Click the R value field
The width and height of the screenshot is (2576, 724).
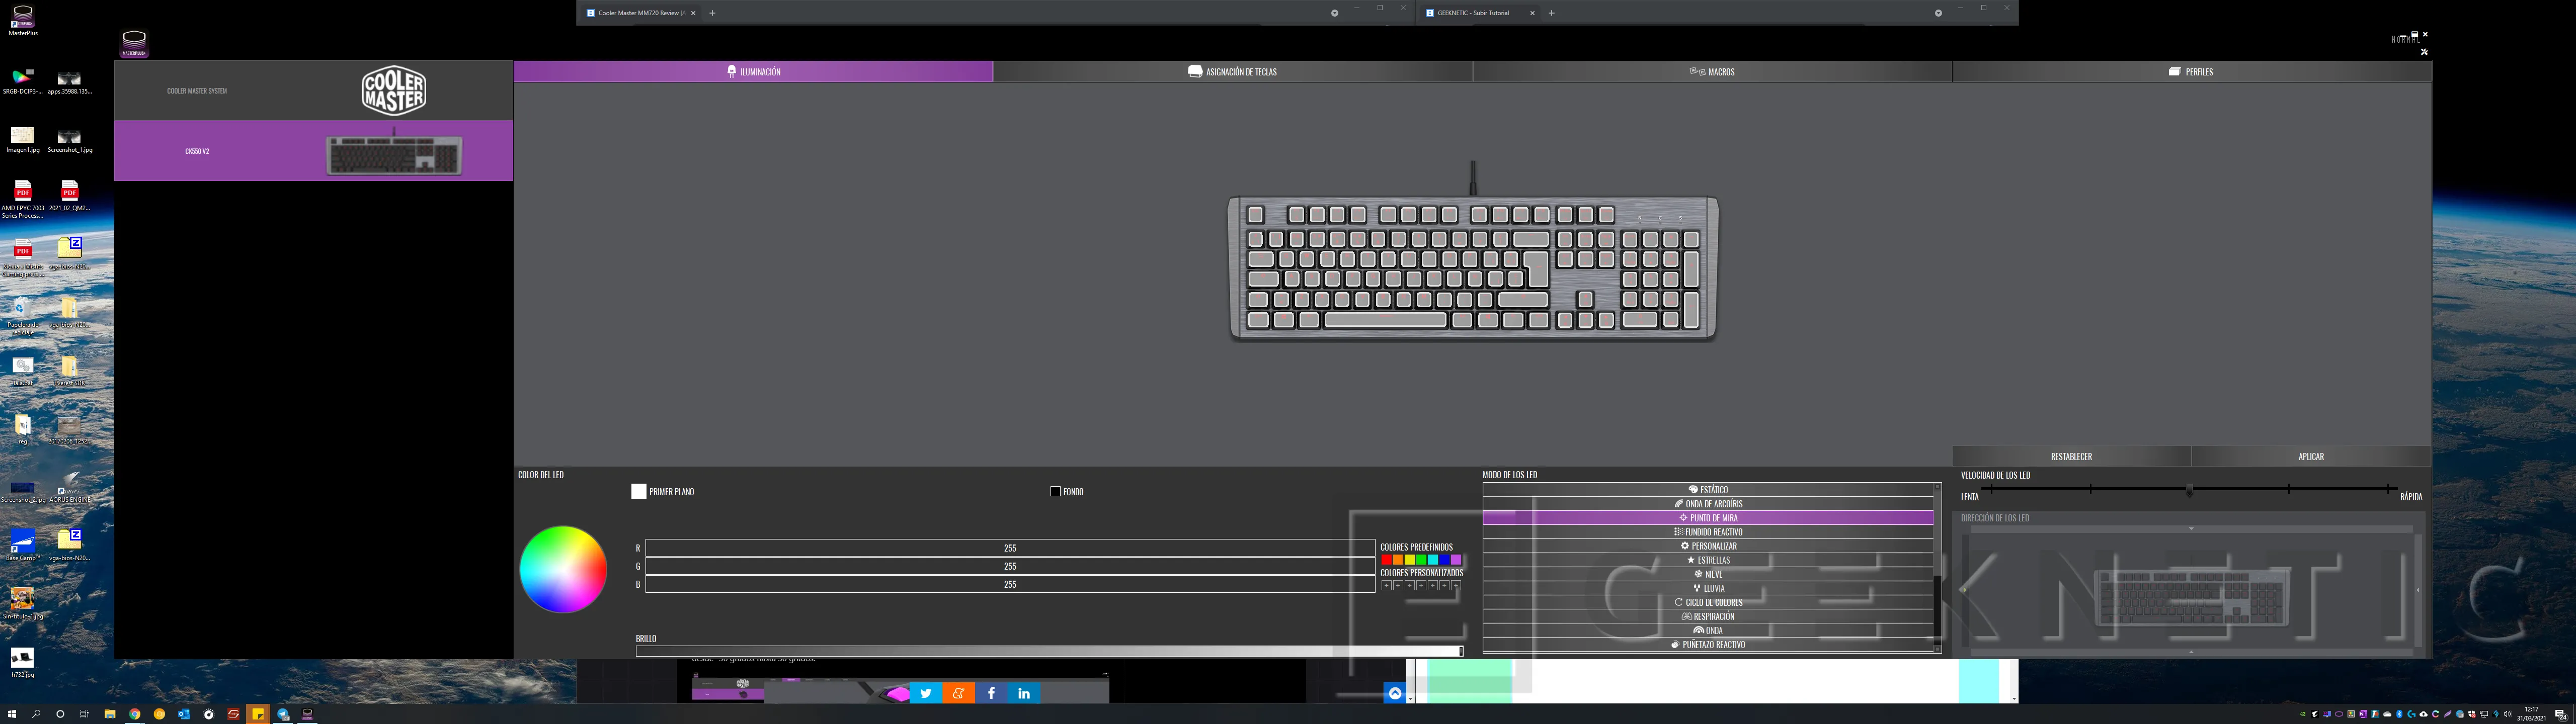pyautogui.click(x=1010, y=548)
